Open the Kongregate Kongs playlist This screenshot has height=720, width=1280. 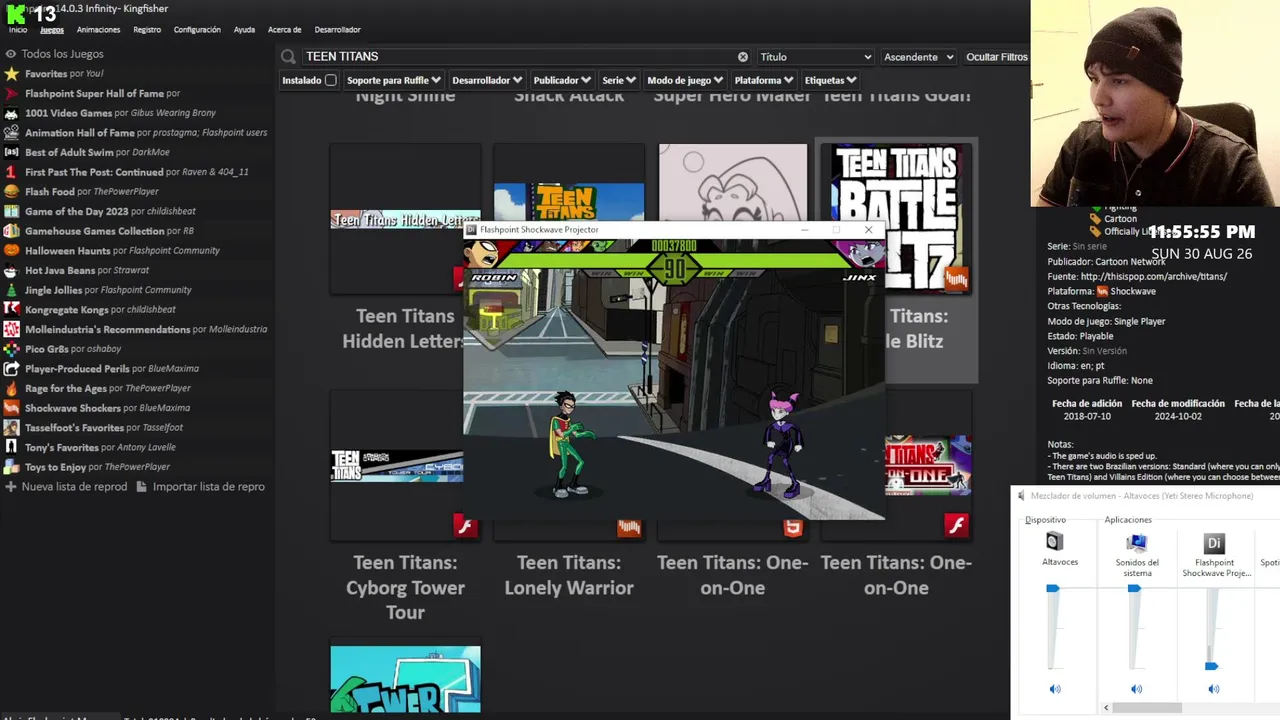(x=101, y=310)
